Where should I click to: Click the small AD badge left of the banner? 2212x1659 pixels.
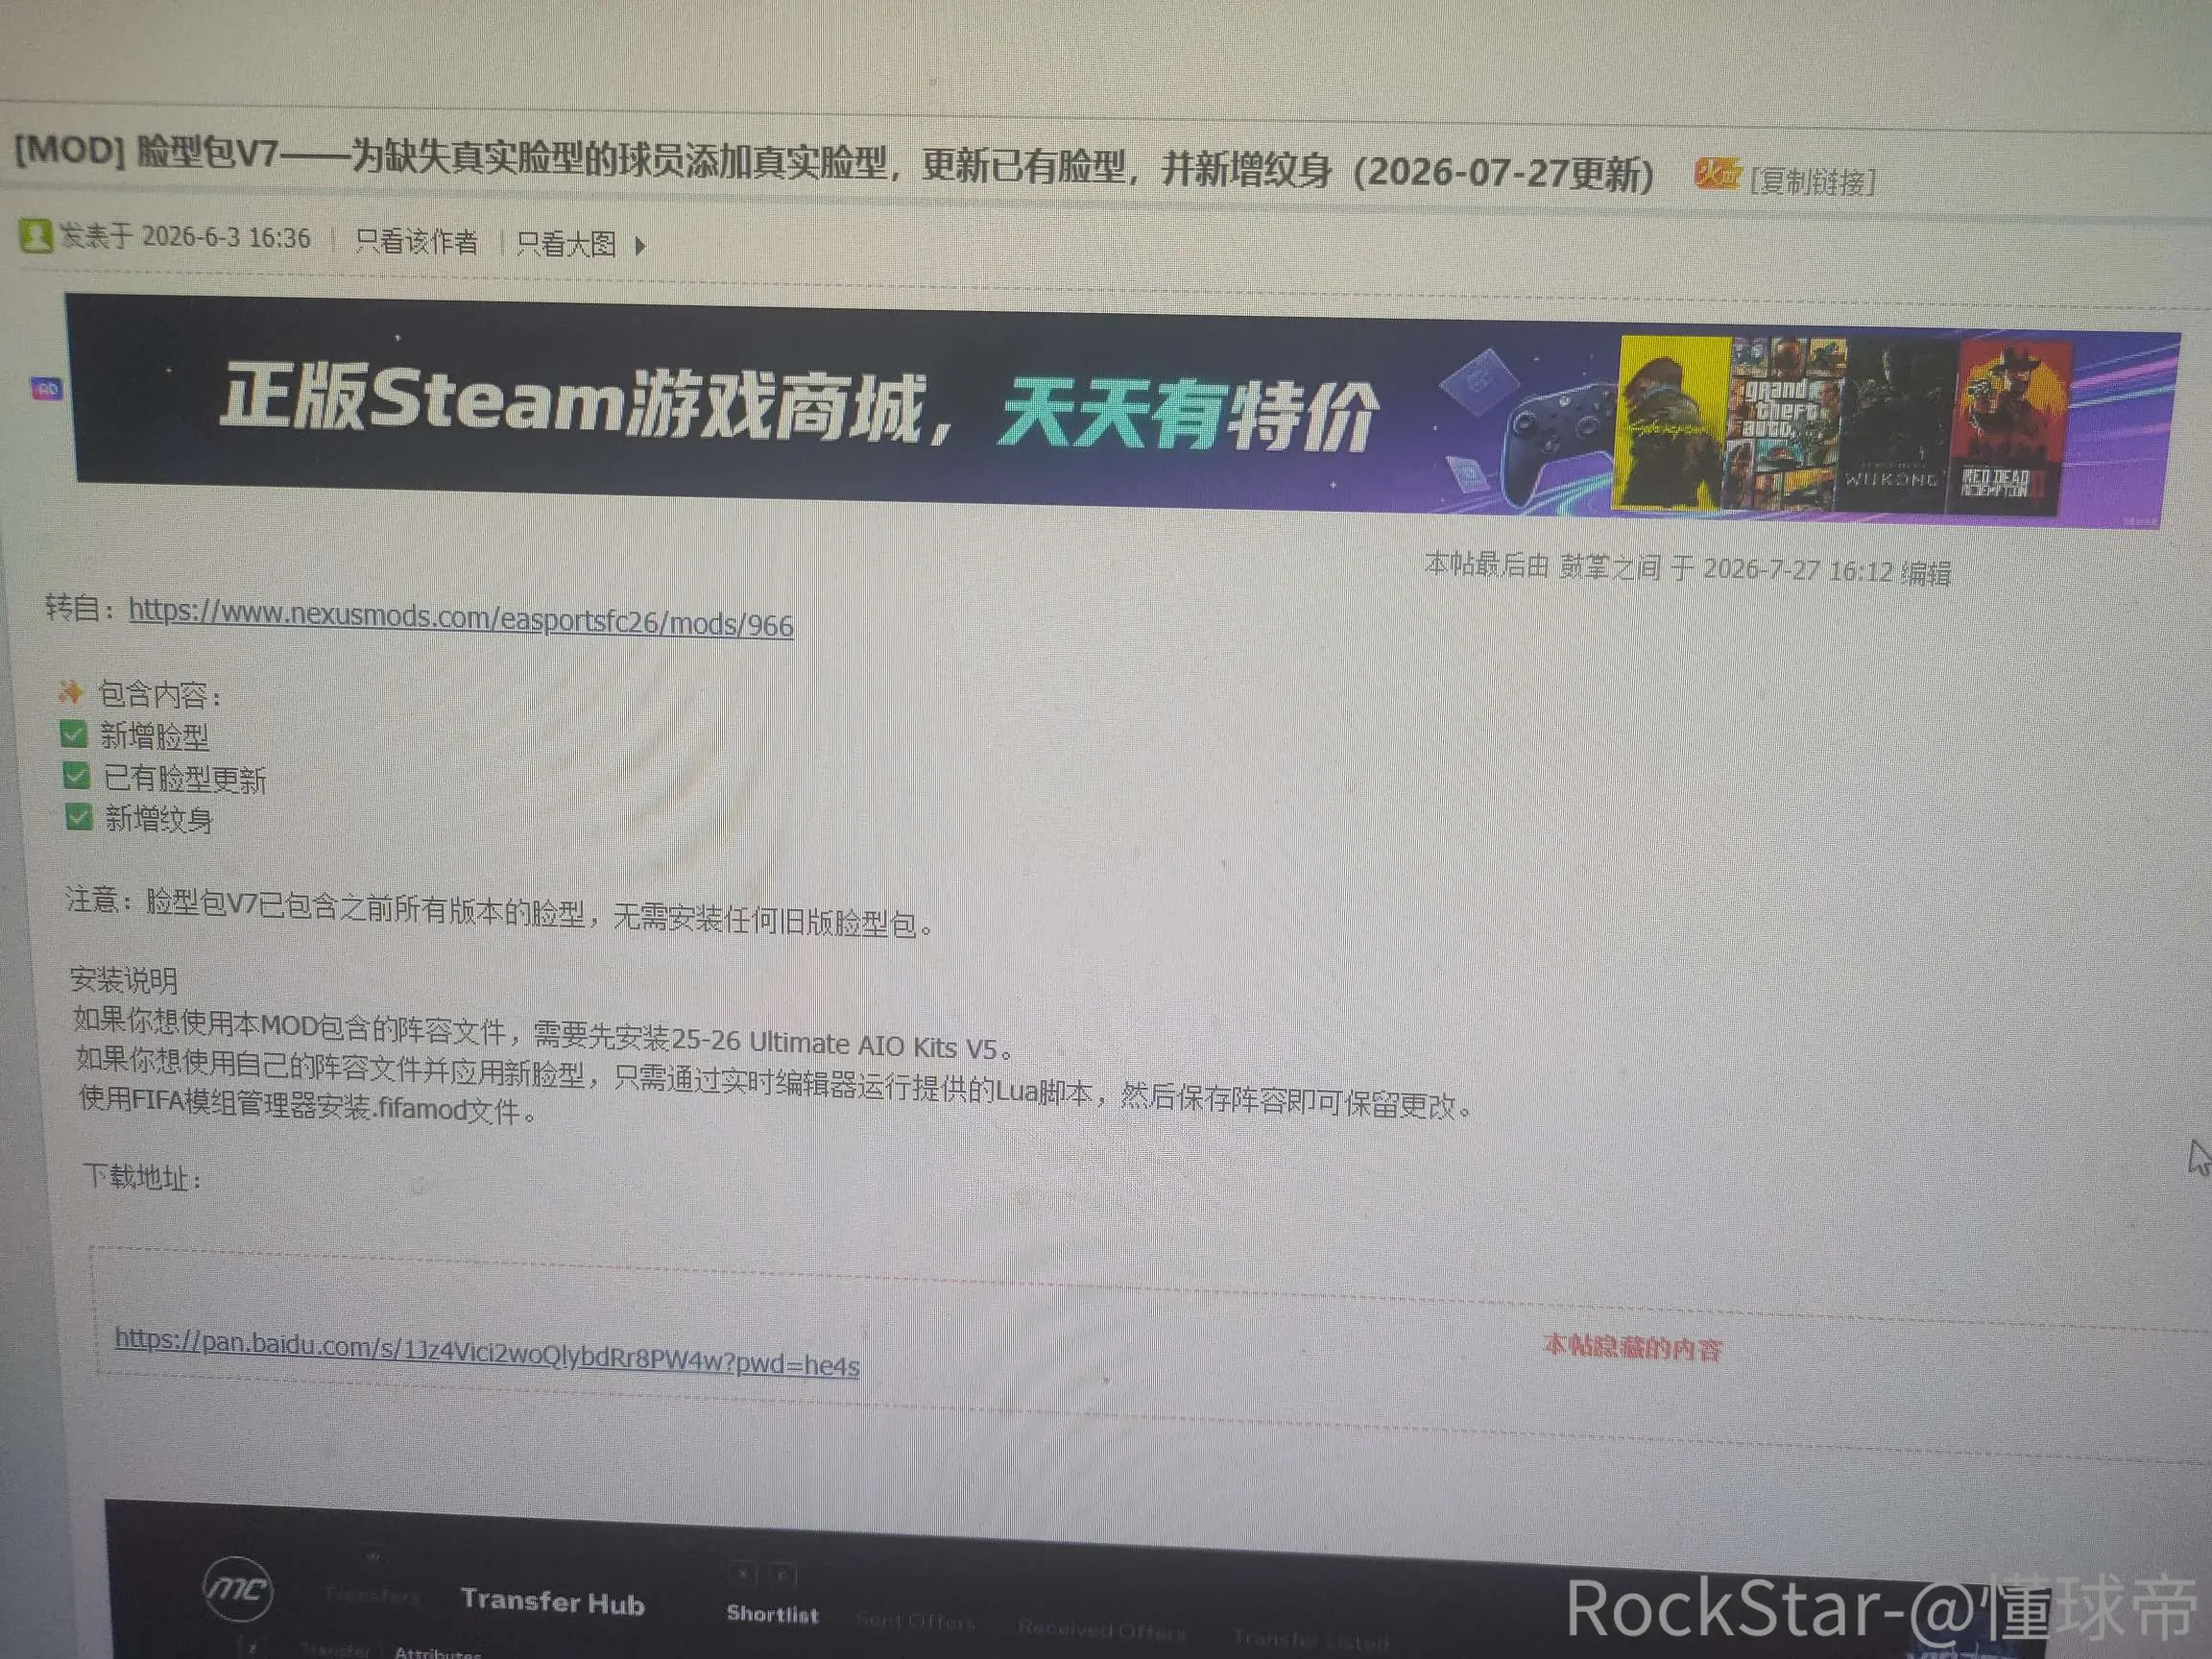coord(47,388)
